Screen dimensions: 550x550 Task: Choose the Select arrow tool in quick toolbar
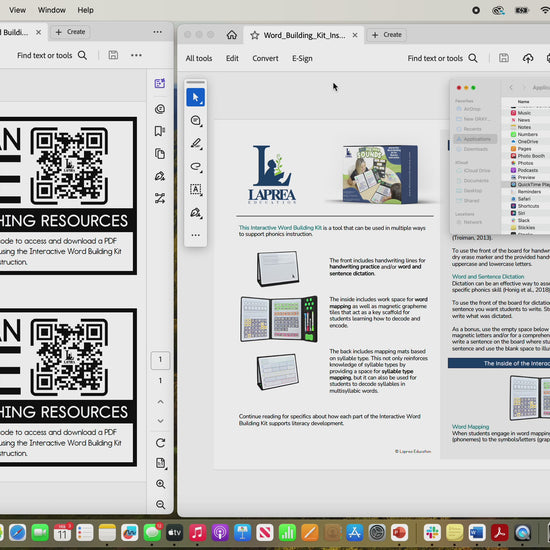(195, 97)
